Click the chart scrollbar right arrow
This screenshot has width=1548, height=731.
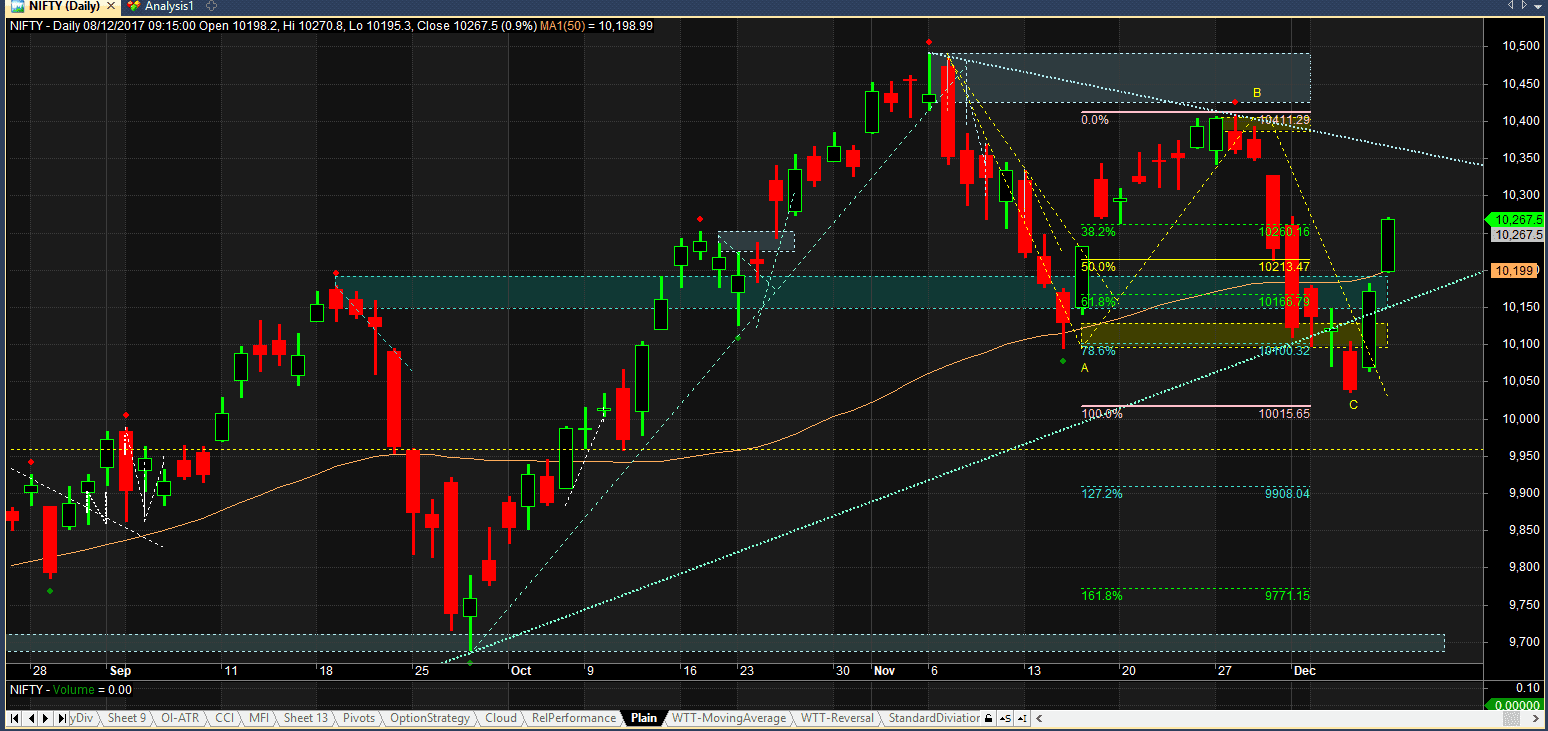click(1536, 718)
